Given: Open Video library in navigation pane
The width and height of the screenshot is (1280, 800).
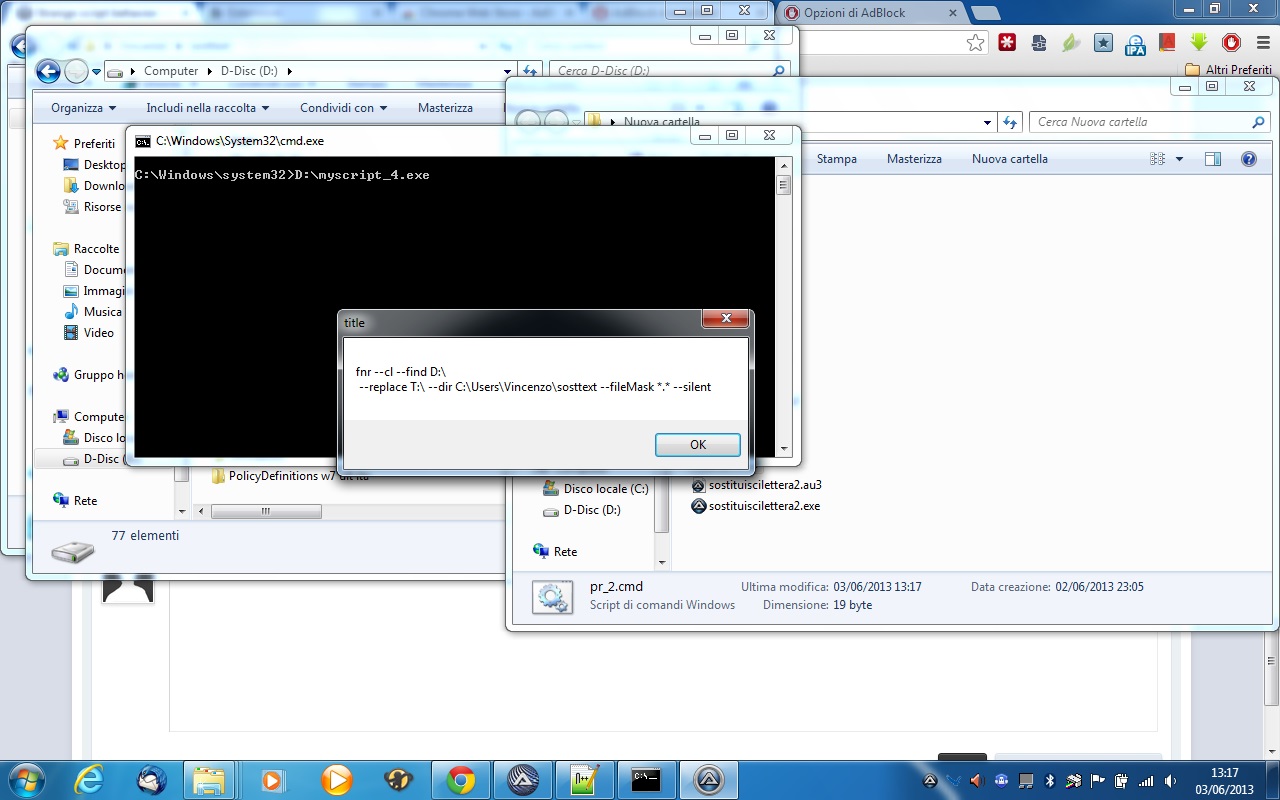Looking at the screenshot, I should coord(98,333).
